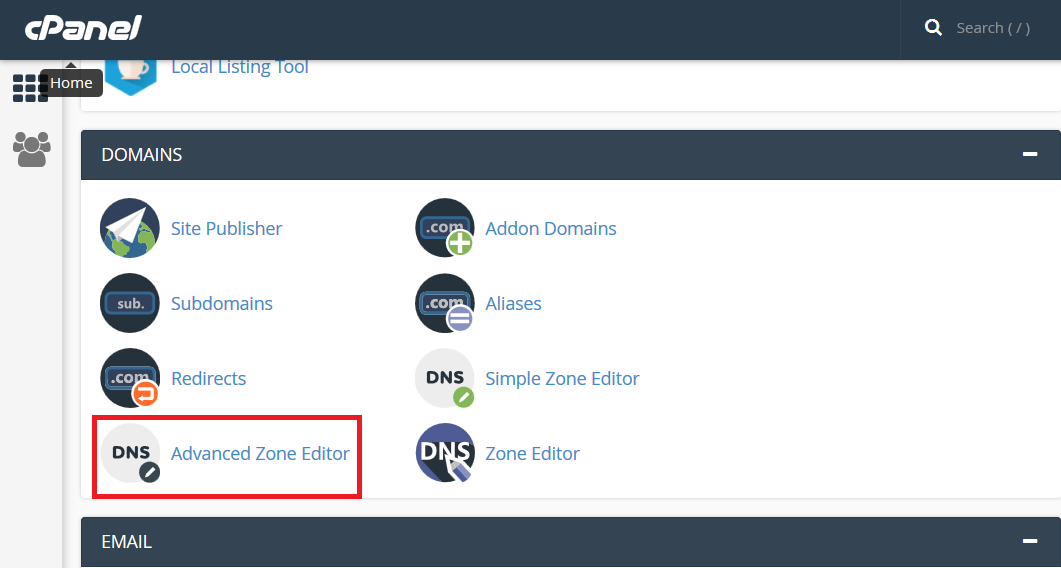Click the Site Publisher paper plane icon

coord(130,228)
